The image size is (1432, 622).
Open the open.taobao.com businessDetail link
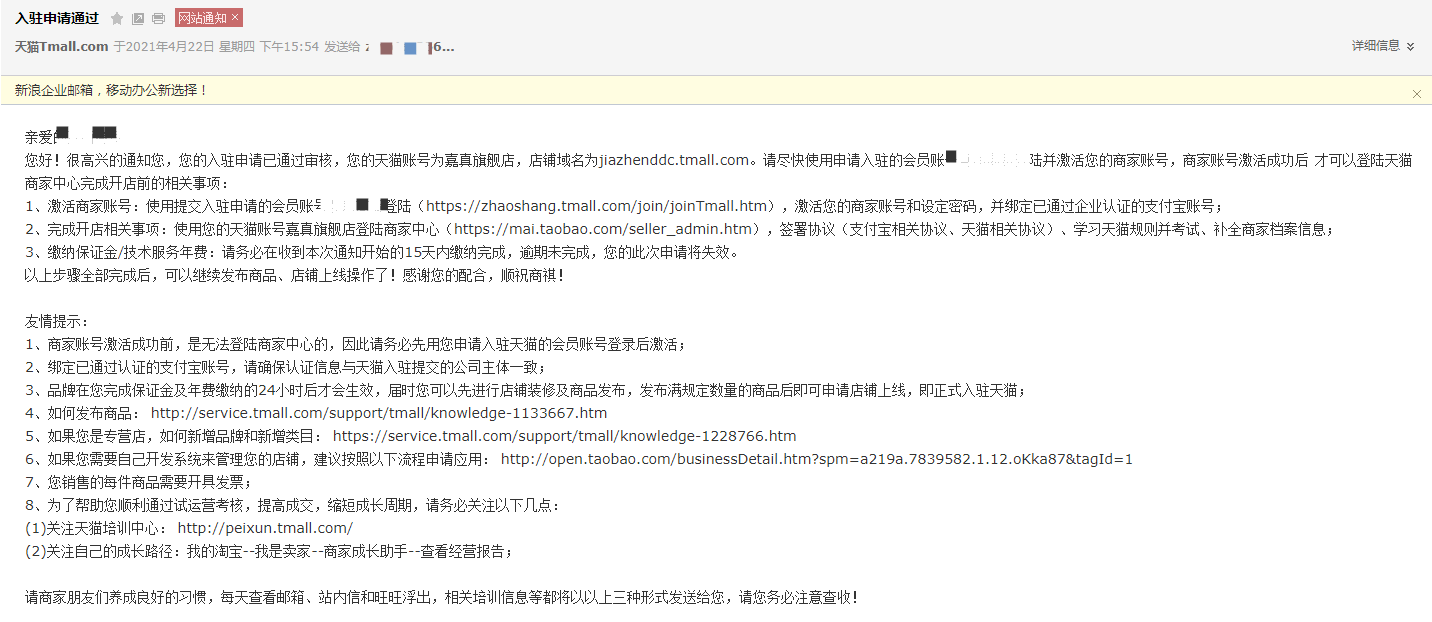tap(817, 459)
